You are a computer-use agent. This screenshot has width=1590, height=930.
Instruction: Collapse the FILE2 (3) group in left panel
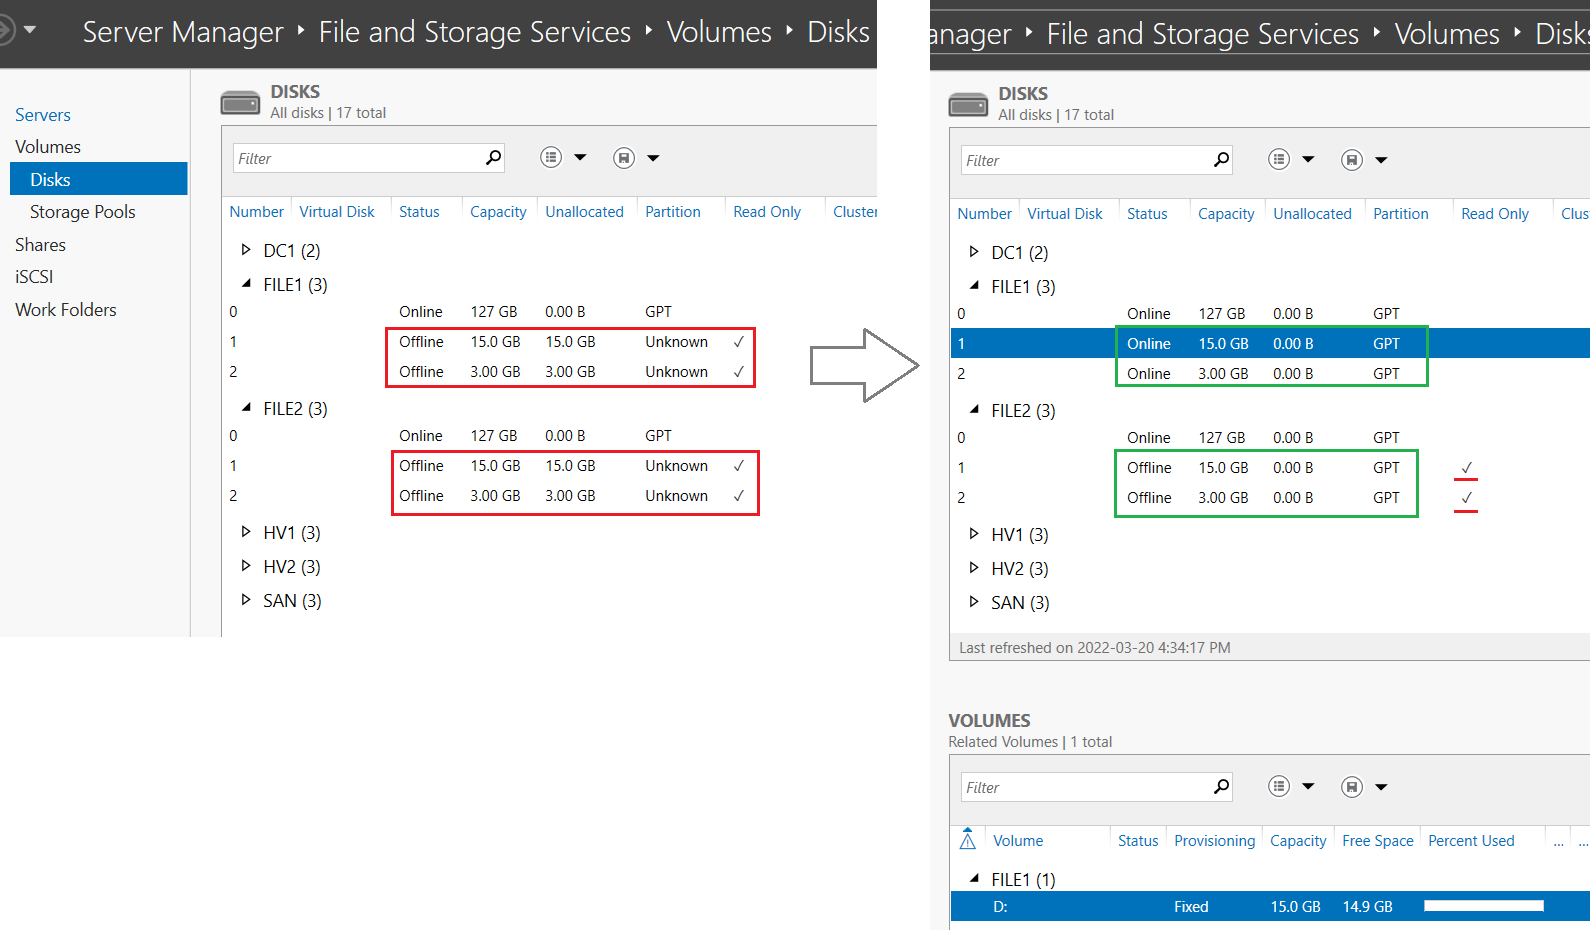[246, 408]
